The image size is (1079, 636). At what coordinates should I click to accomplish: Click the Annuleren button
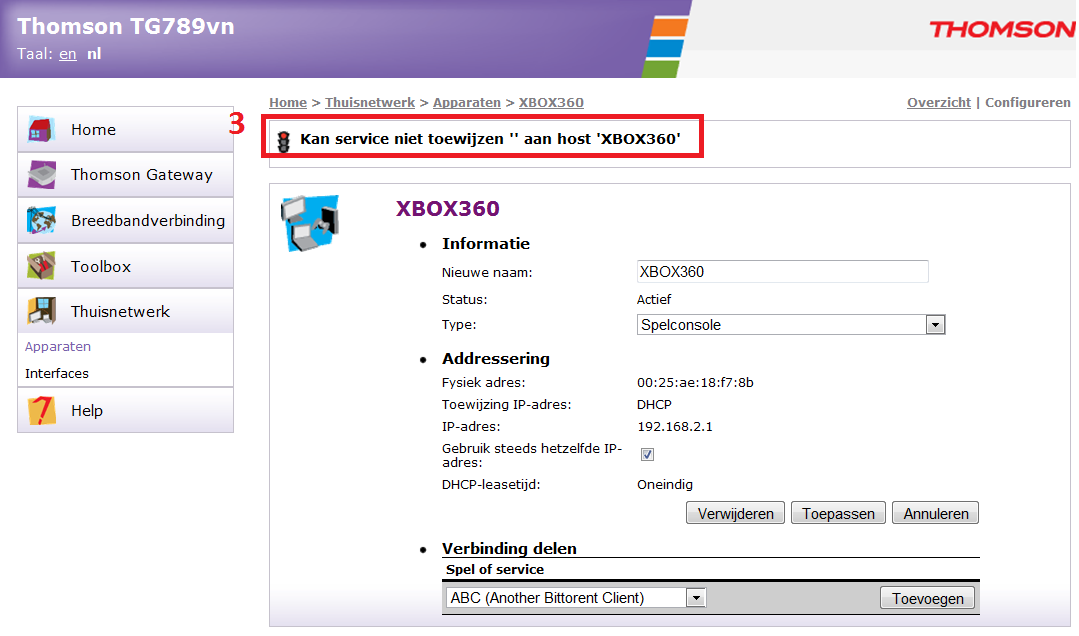click(x=935, y=513)
